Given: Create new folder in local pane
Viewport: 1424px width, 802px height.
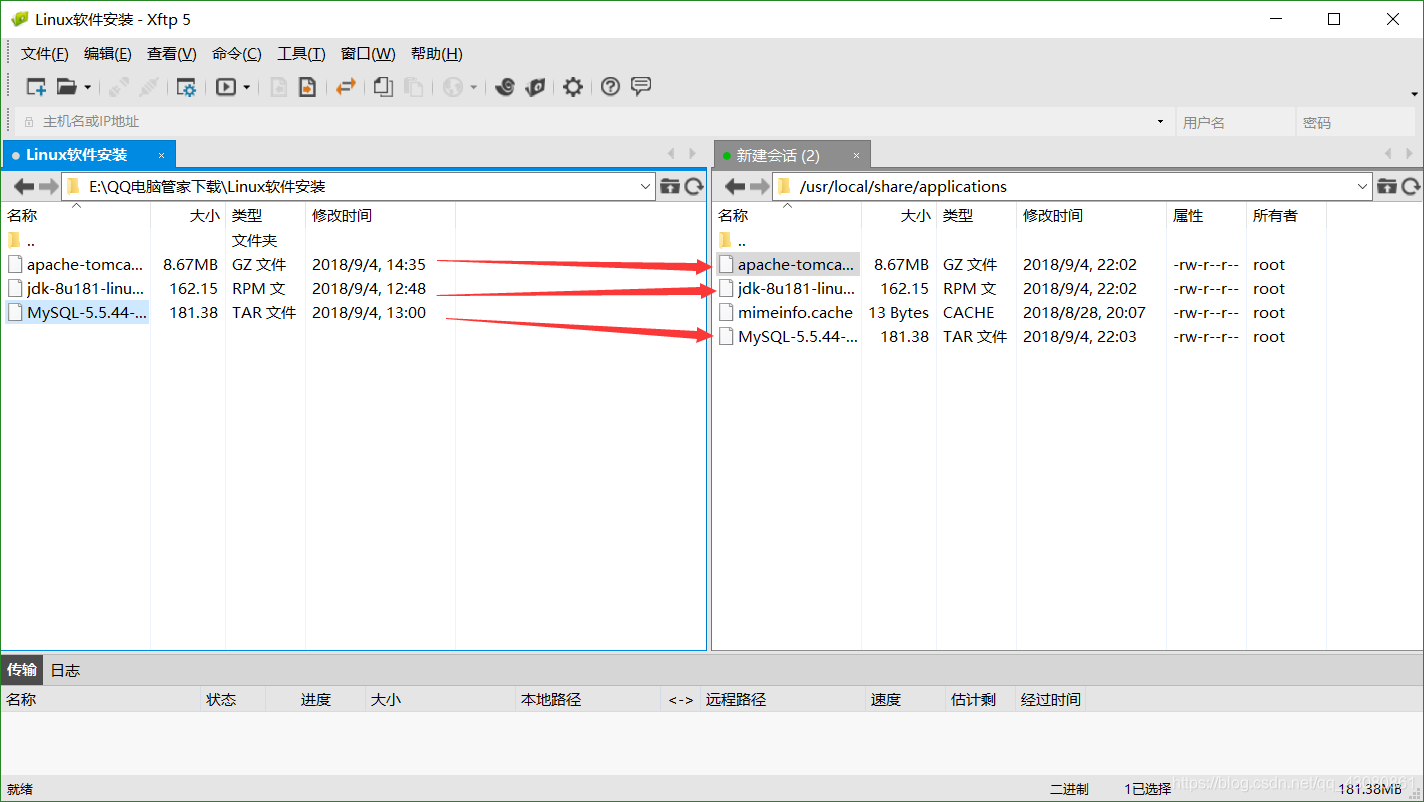Looking at the screenshot, I should pos(670,187).
